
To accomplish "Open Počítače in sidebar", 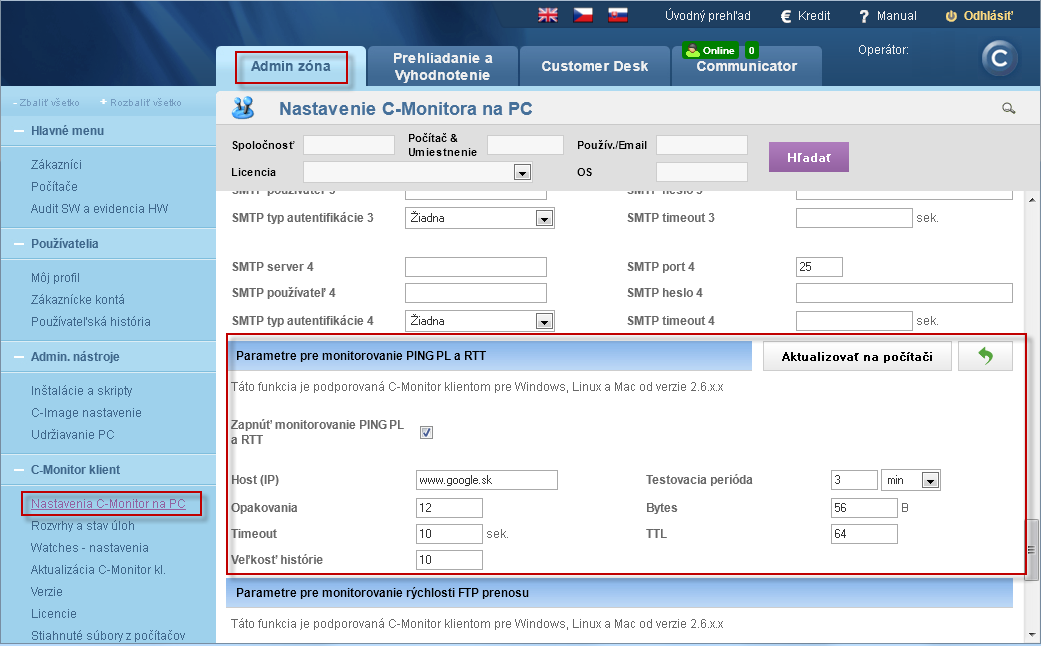I will [x=54, y=187].
